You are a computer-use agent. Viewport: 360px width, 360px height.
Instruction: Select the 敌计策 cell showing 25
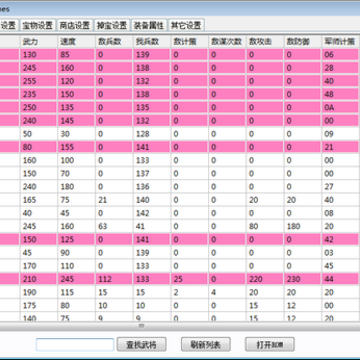pos(189,279)
